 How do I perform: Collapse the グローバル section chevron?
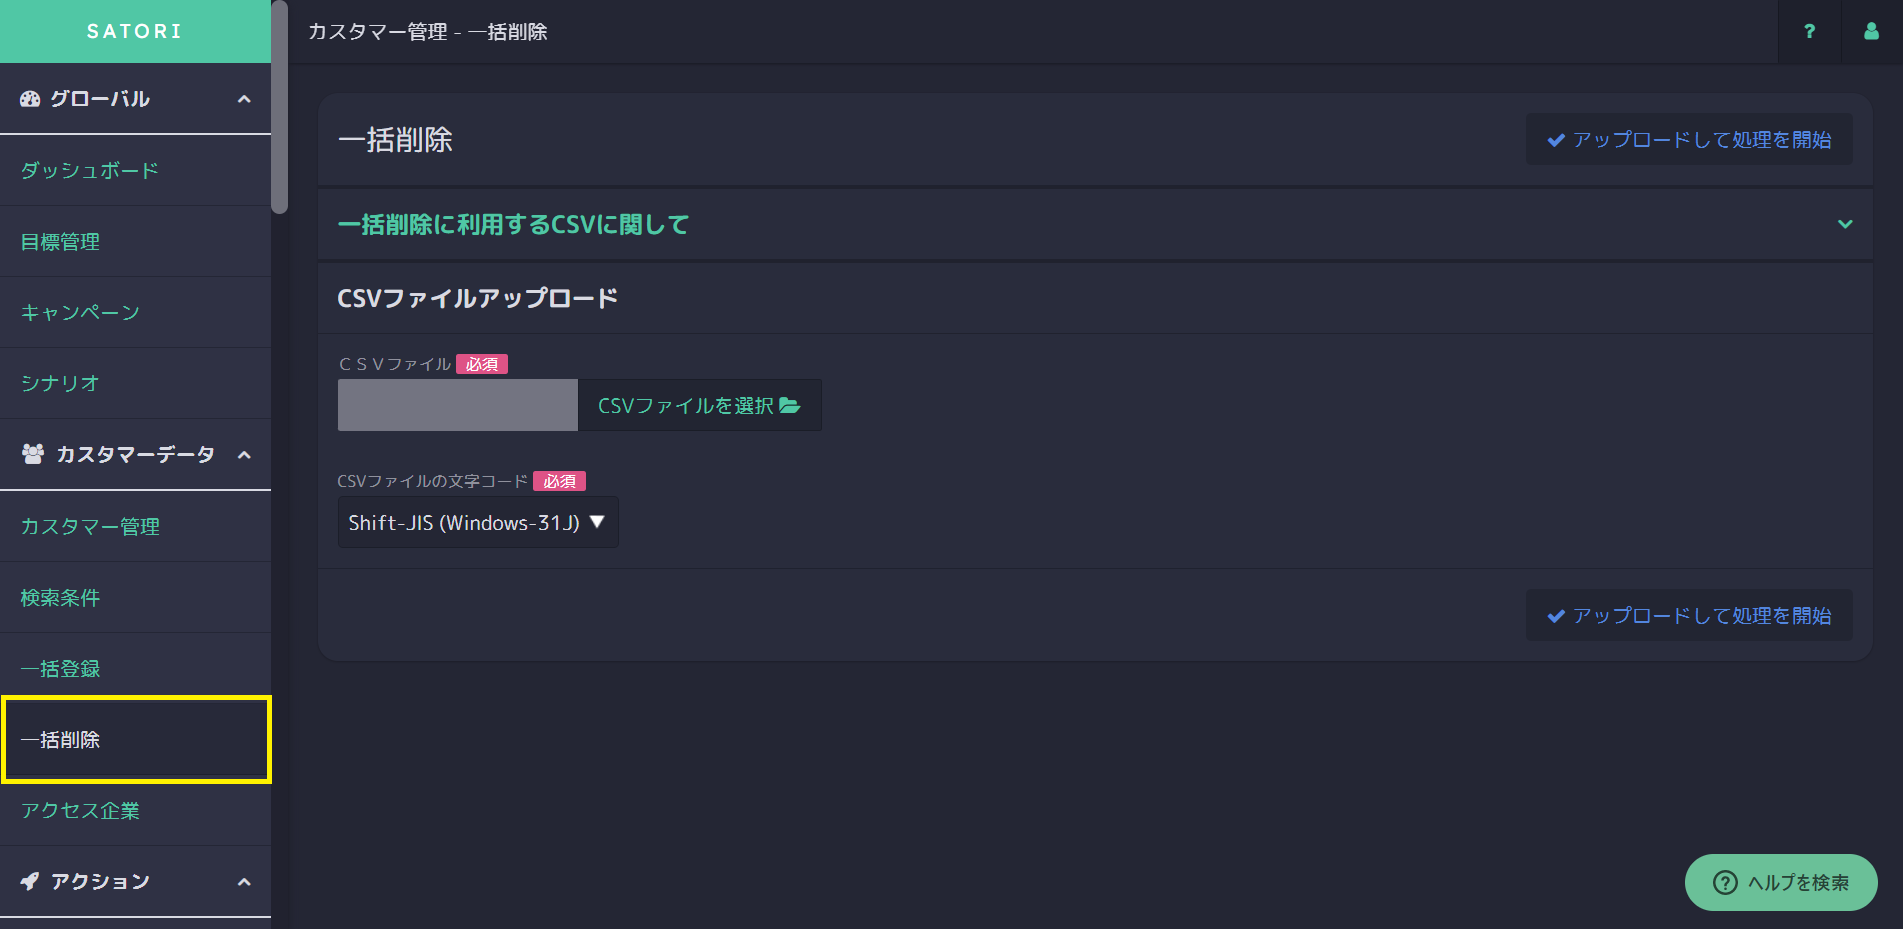pos(244,99)
